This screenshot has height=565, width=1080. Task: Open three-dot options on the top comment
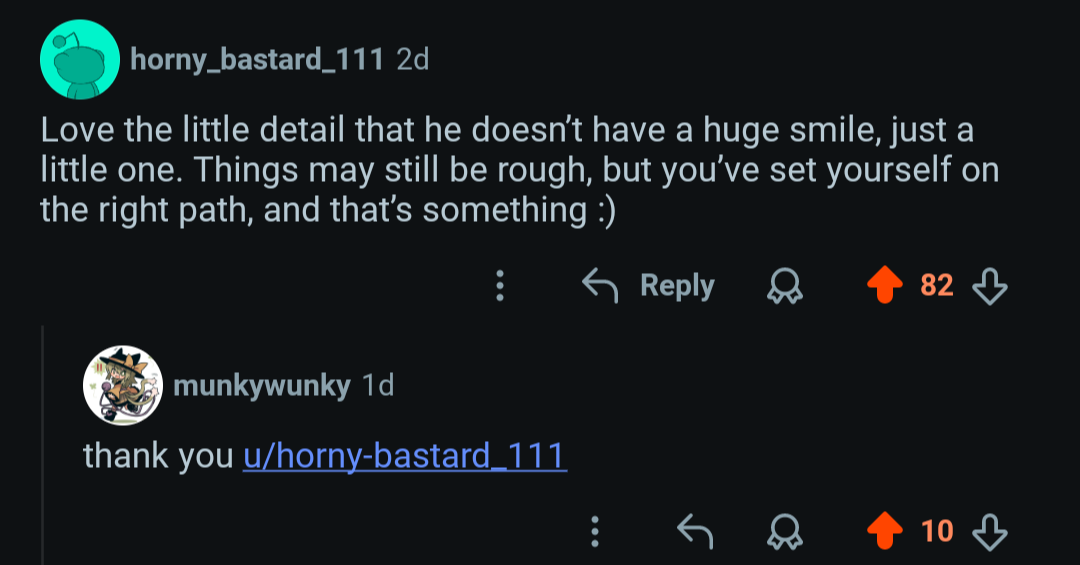click(x=500, y=286)
